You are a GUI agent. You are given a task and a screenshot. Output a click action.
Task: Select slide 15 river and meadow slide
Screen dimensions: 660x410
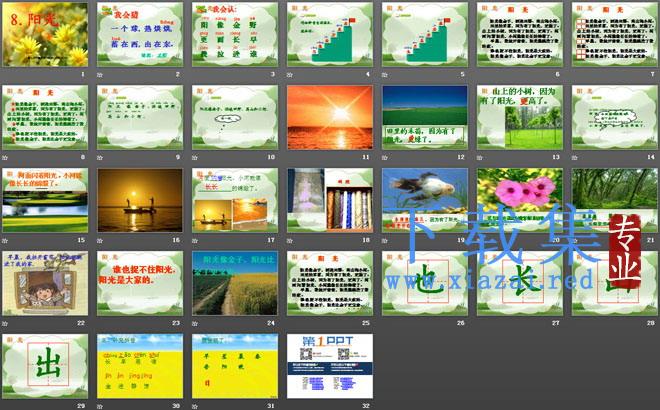pyautogui.click(x=45, y=200)
